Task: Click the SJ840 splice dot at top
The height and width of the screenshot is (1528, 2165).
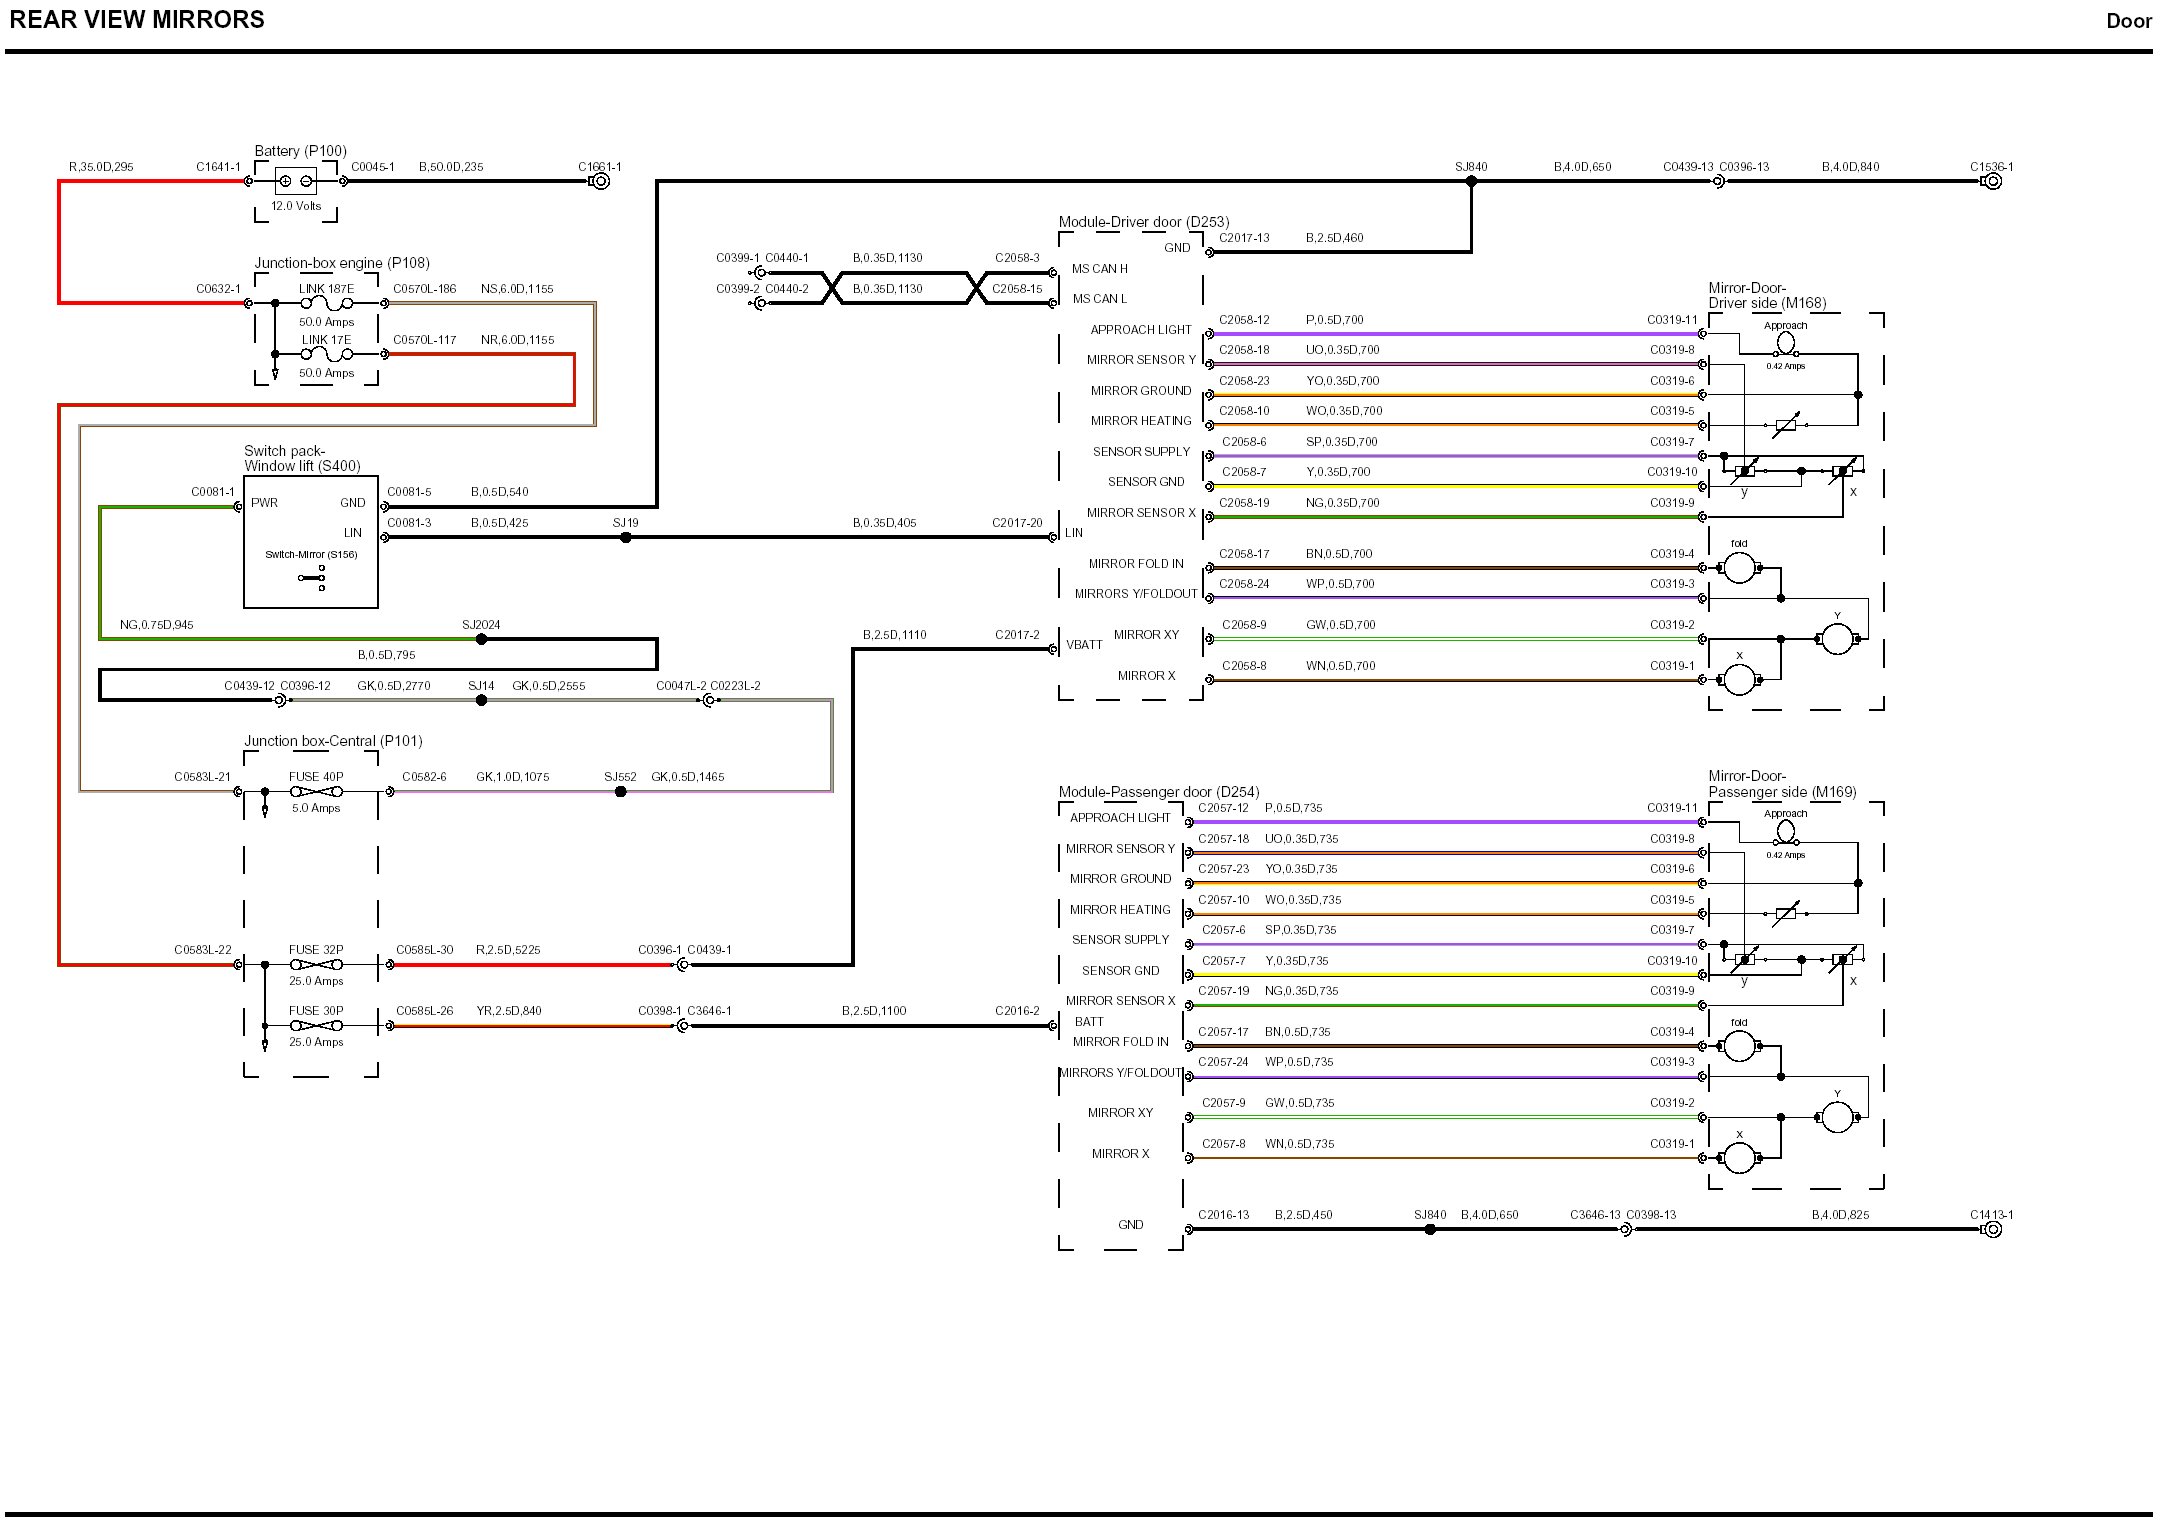Action: 1471,182
